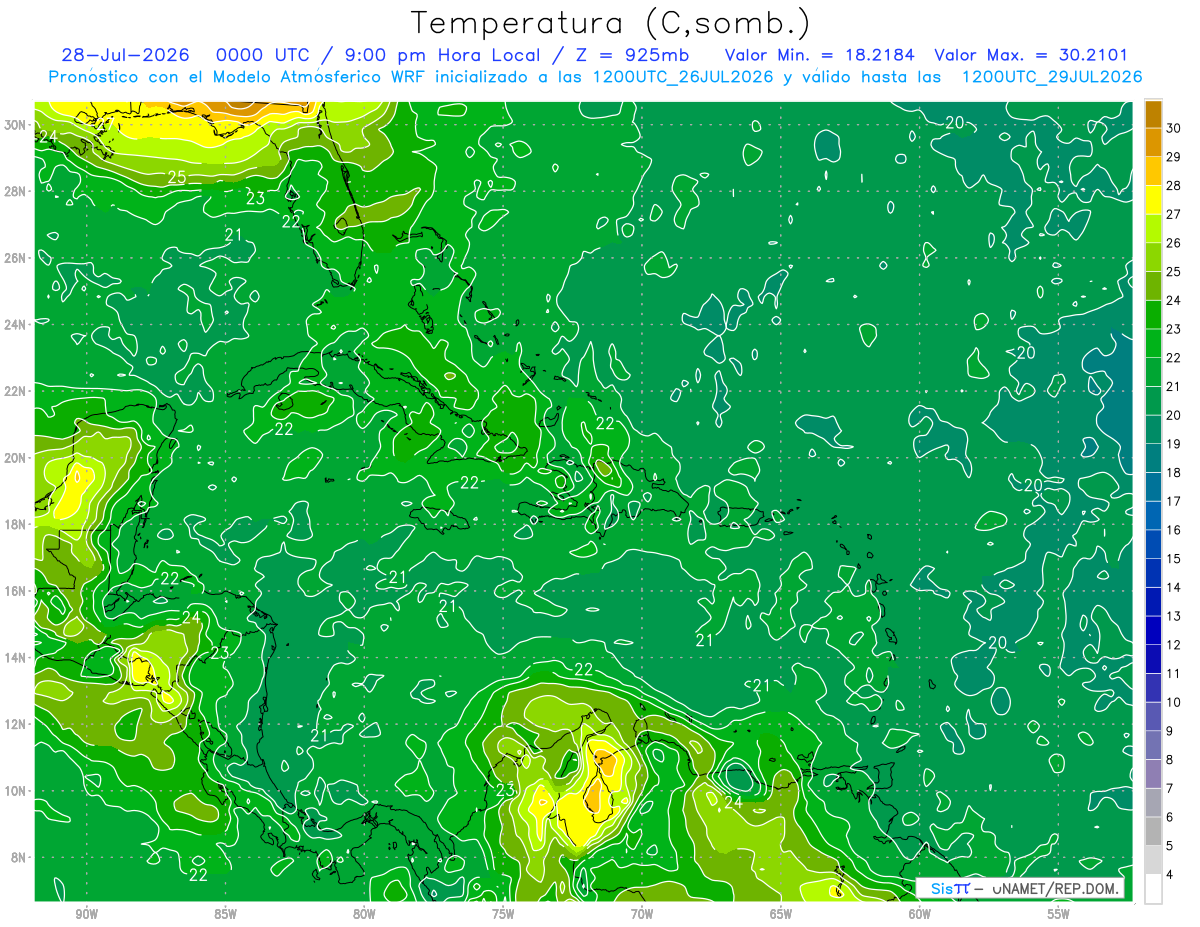Click the '60W' longitude axis label
Screen dimensions: 1200x927
(x=920, y=914)
